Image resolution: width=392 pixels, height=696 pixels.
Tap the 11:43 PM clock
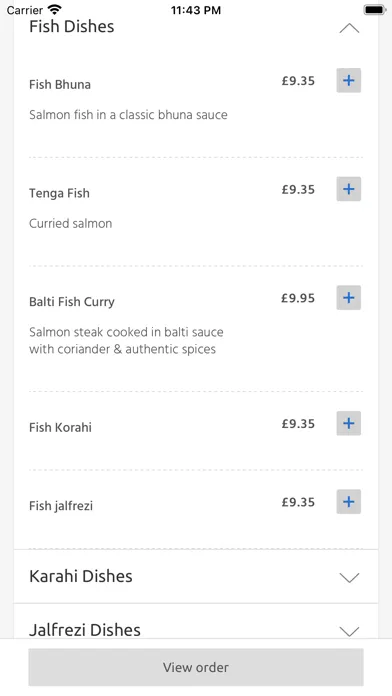click(196, 10)
